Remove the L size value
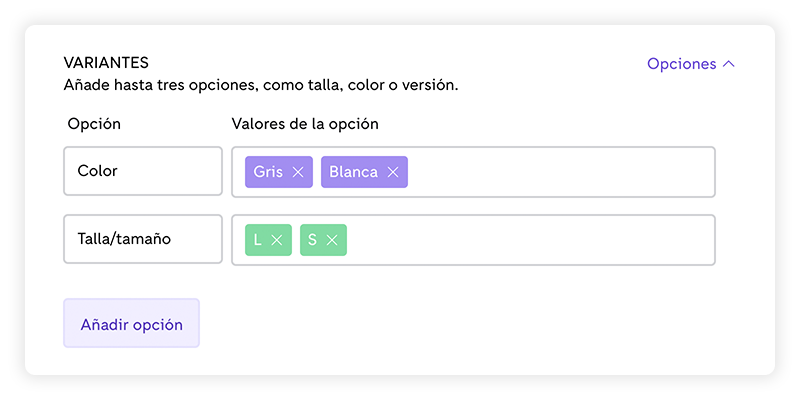This screenshot has width=800, height=400. click(277, 240)
